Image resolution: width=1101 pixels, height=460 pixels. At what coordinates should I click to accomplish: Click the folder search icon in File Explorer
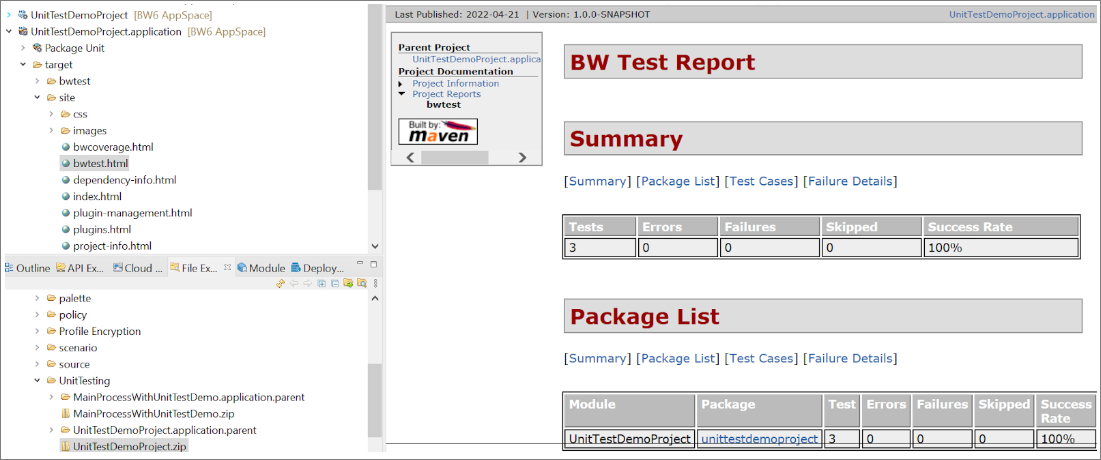coord(362,283)
